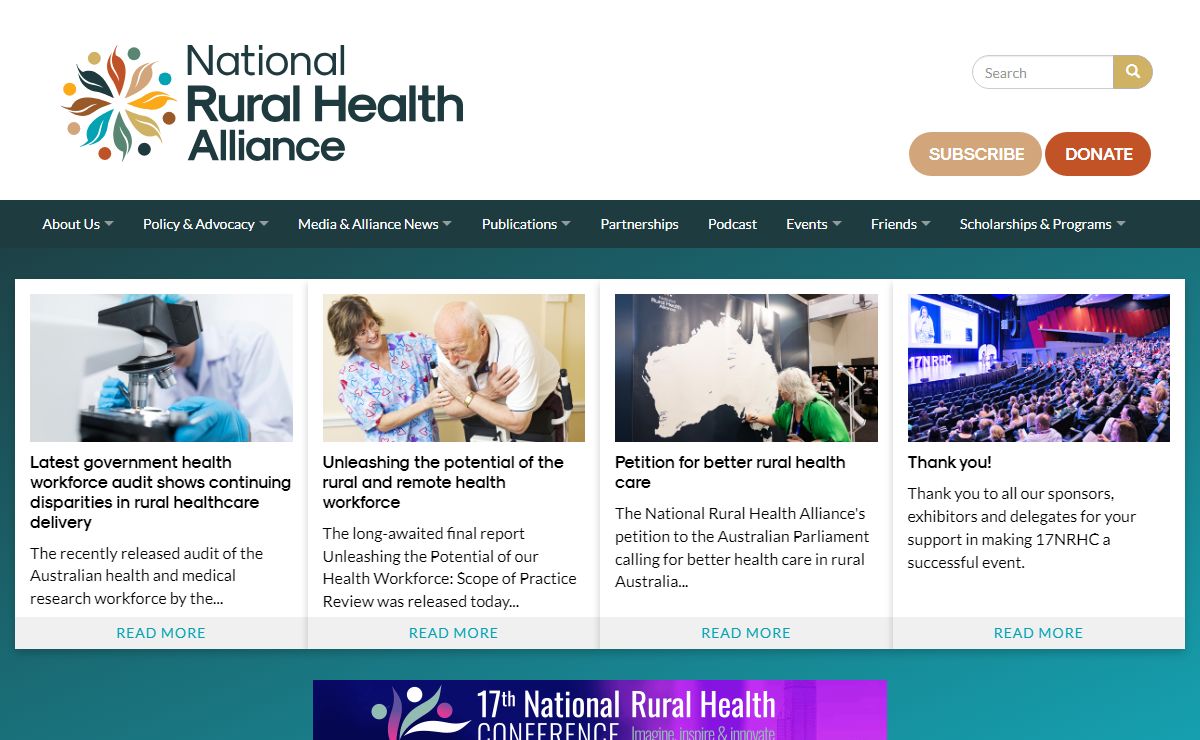Click text "The recently released audit of the"
This screenshot has width=1200, height=740.
pos(147,553)
